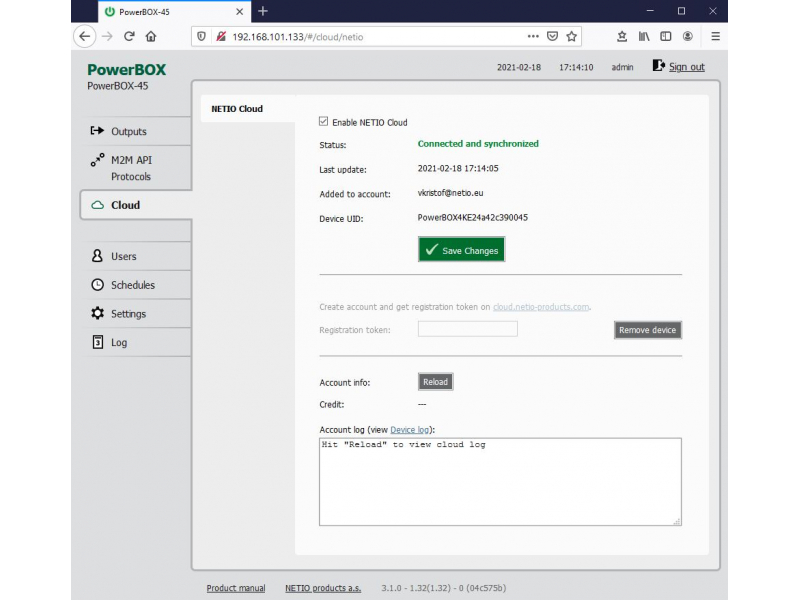Click the Account log resize handle
This screenshot has width=800, height=600.
click(x=677, y=521)
